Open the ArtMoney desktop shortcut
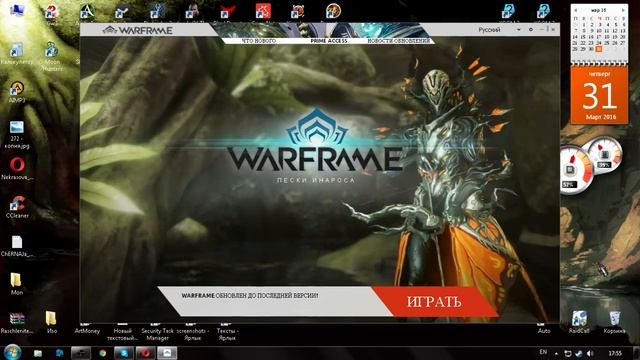This screenshot has height=360, width=640. [87, 329]
